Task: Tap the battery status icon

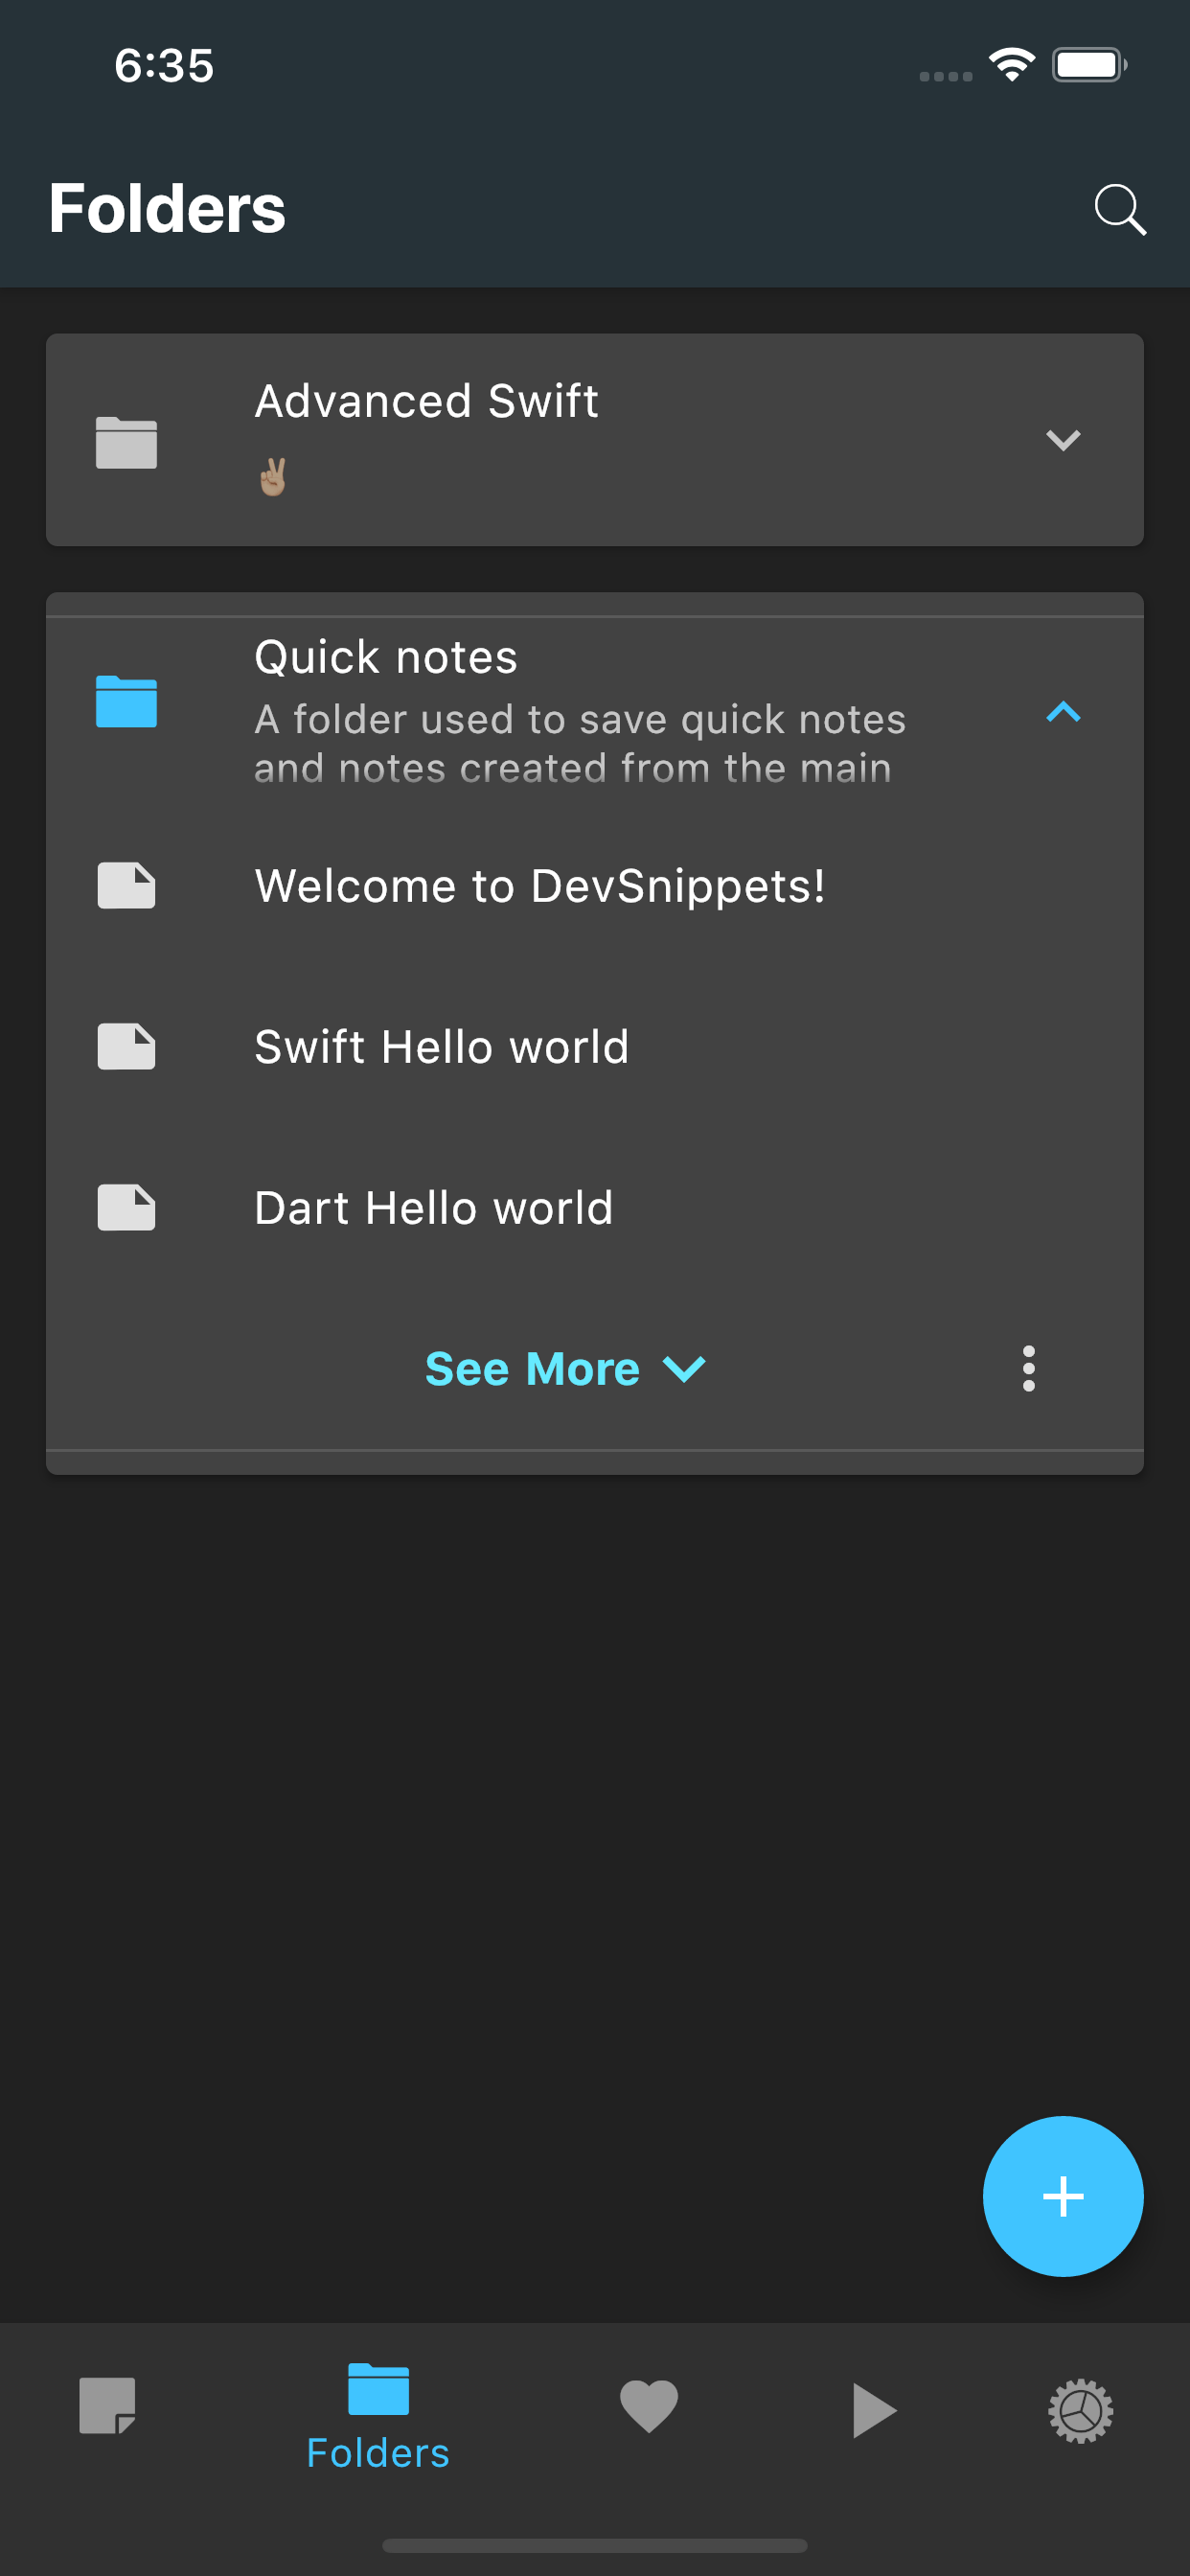Action: point(1088,65)
